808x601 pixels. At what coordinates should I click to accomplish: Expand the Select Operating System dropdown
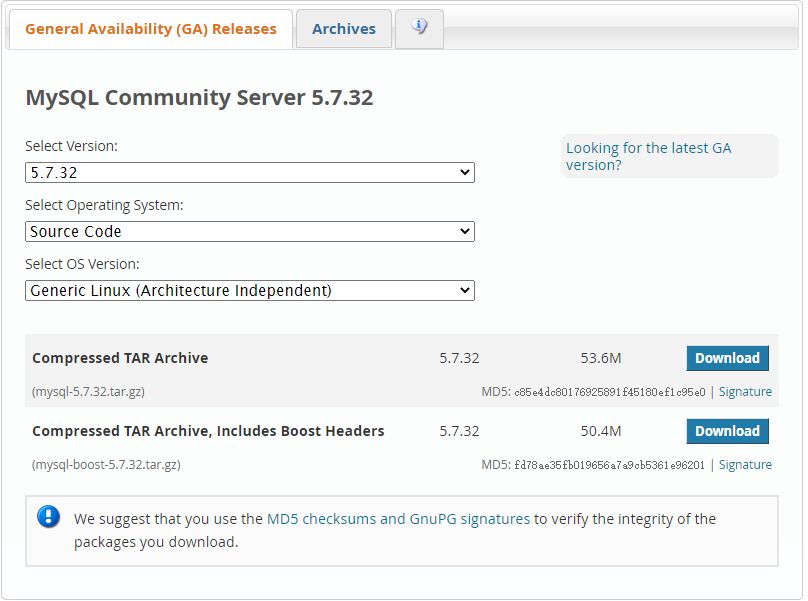250,231
